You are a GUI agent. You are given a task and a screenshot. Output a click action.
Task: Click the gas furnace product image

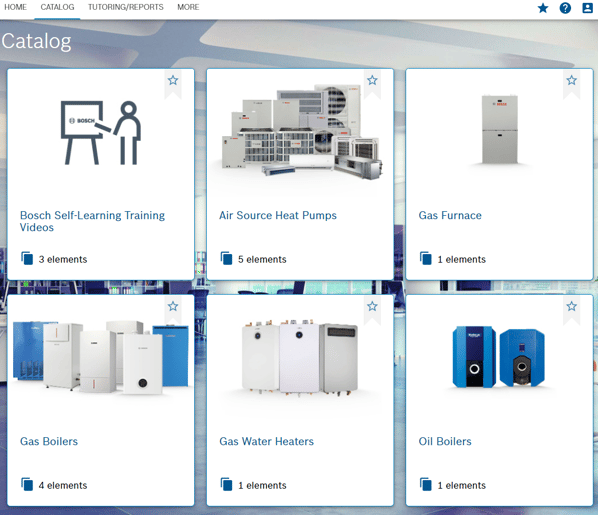500,130
